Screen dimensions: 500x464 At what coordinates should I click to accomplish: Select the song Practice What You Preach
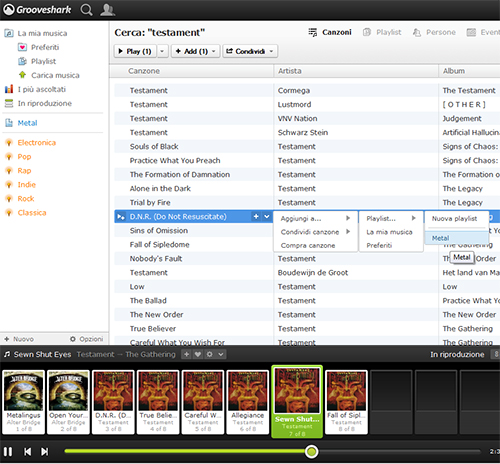(175, 161)
